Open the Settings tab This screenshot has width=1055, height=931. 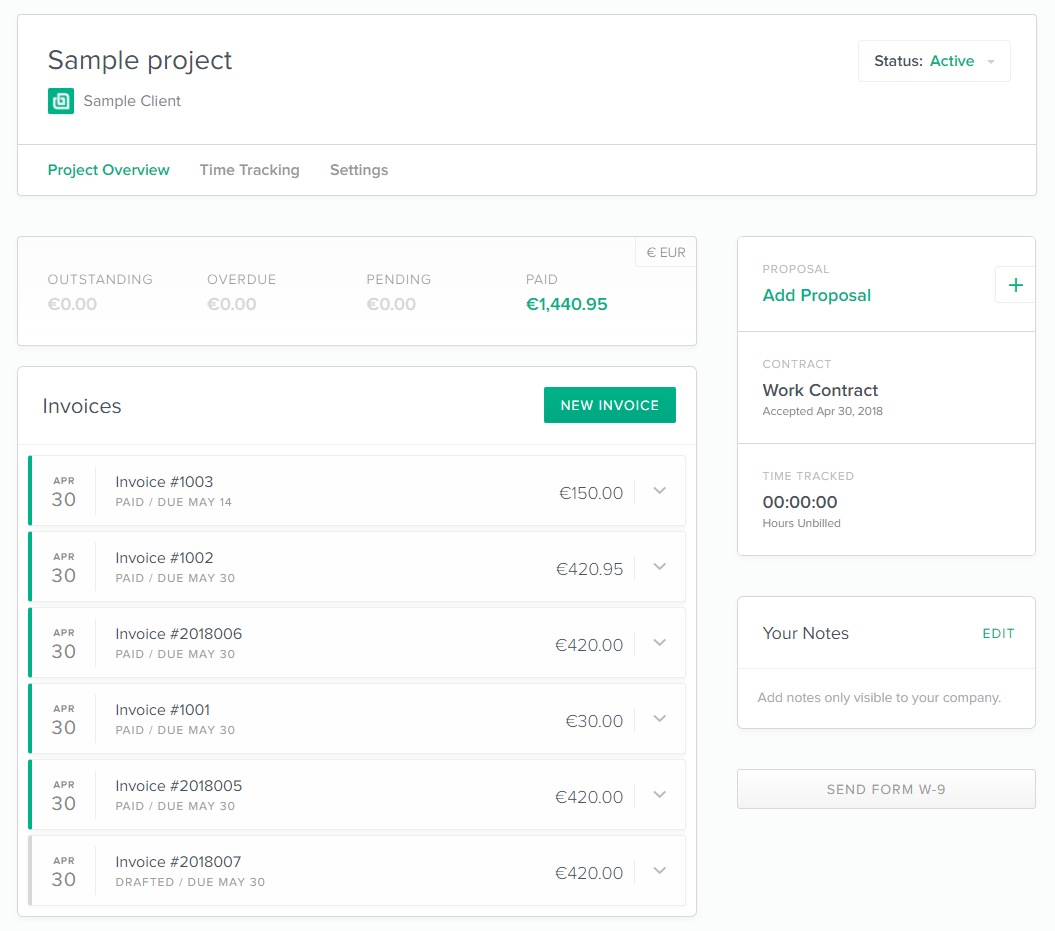point(359,170)
